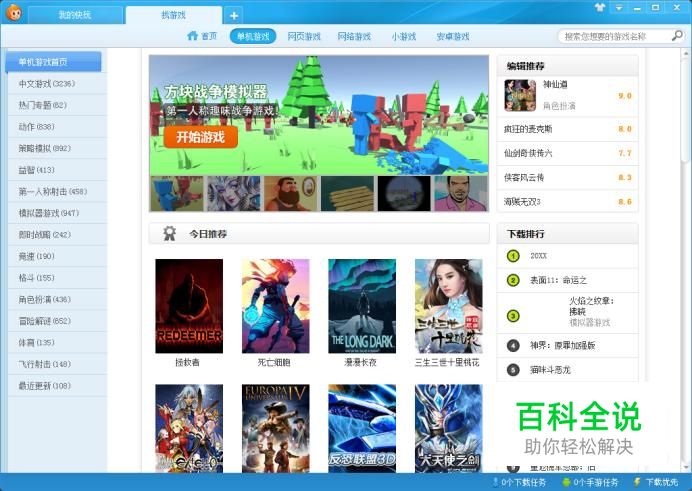The height and width of the screenshot is (491, 692).
Task: Select the blocky soldiers banner thumbnail
Action: click(x=177, y=194)
